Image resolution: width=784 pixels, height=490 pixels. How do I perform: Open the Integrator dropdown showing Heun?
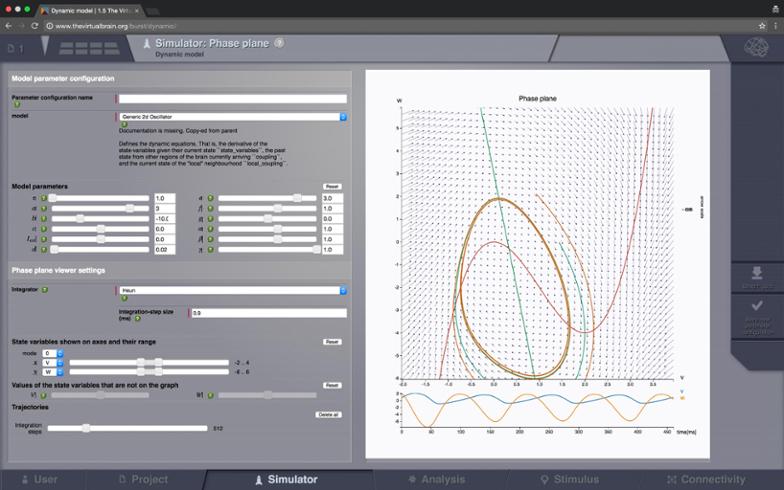[232, 290]
